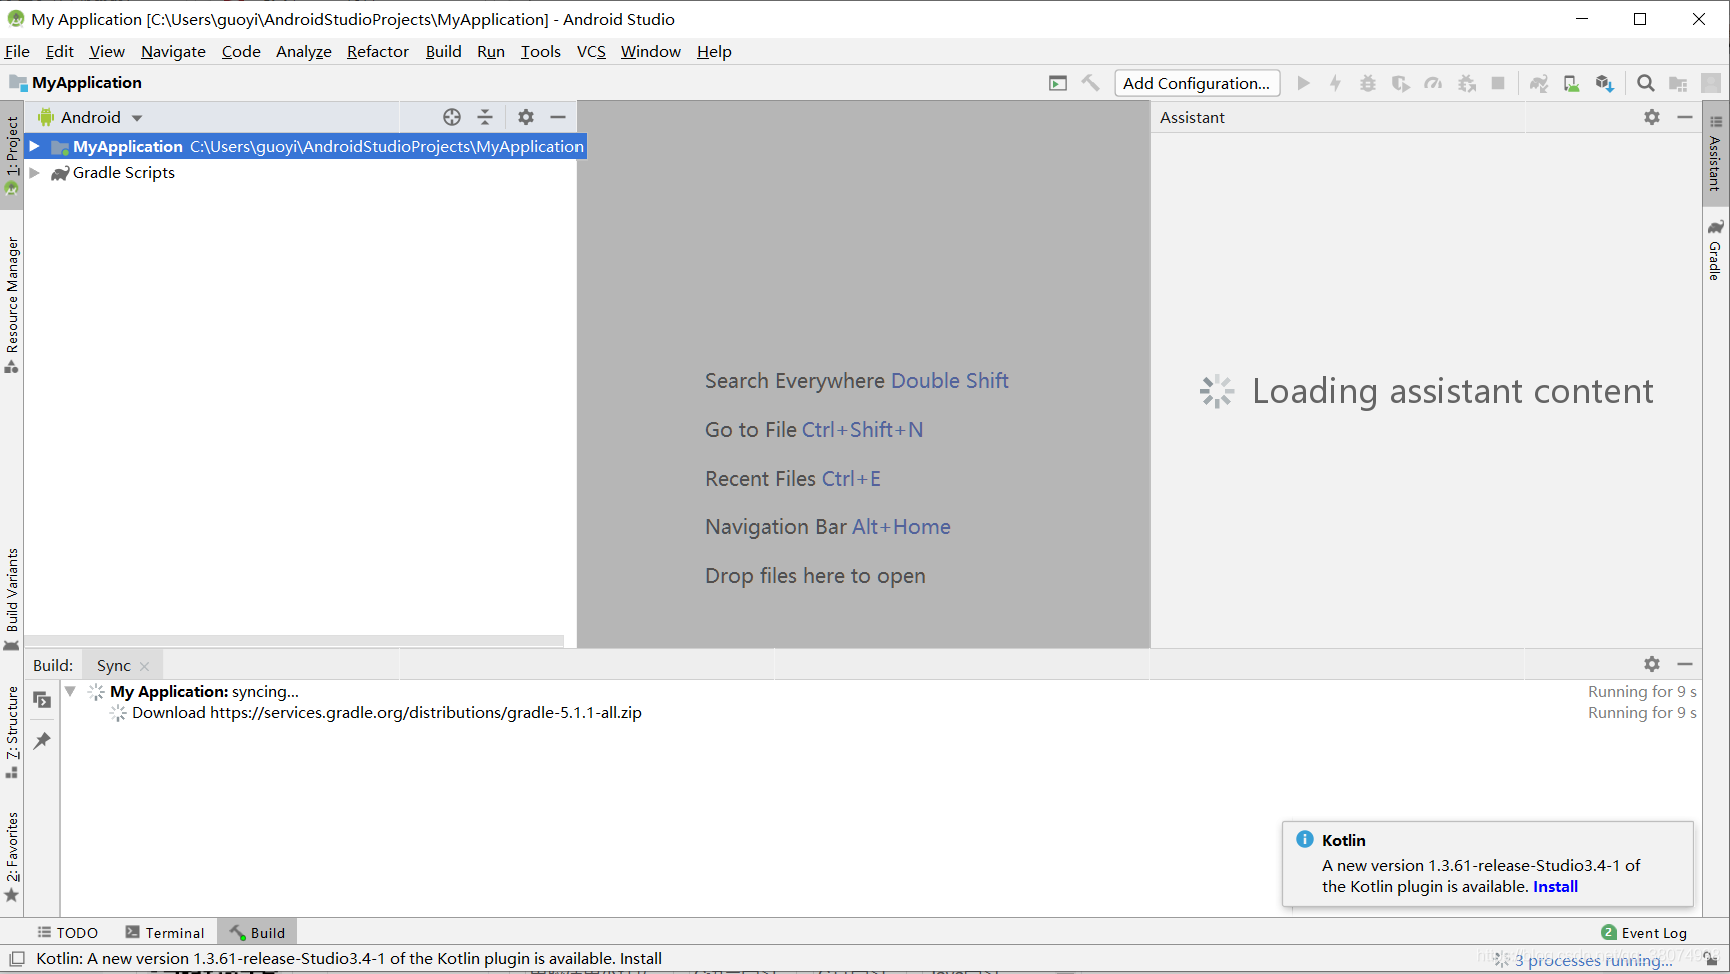Click the select run/debug target icon
This screenshot has height=974, width=1730.
(x=1058, y=83)
